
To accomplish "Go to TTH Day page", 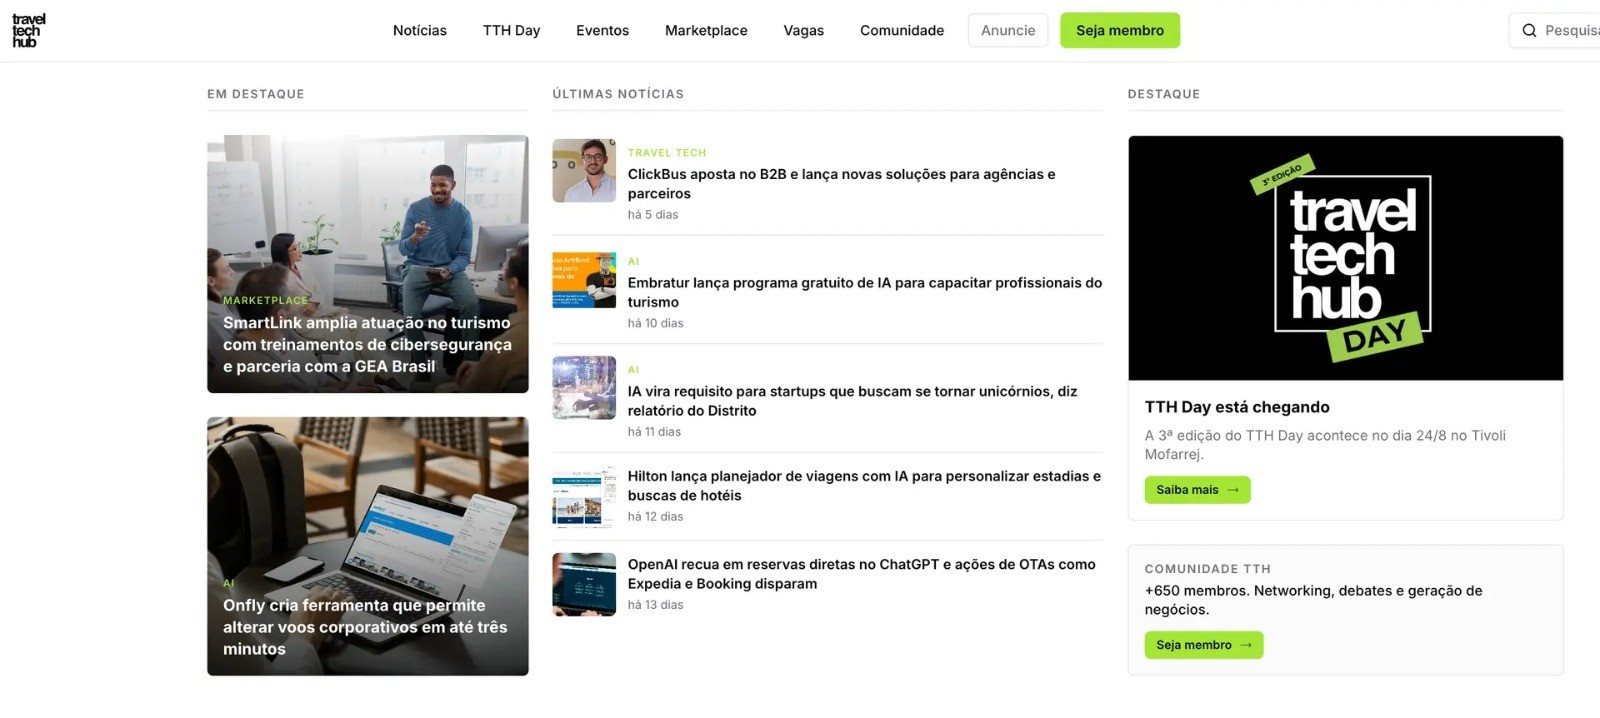I will click(511, 31).
